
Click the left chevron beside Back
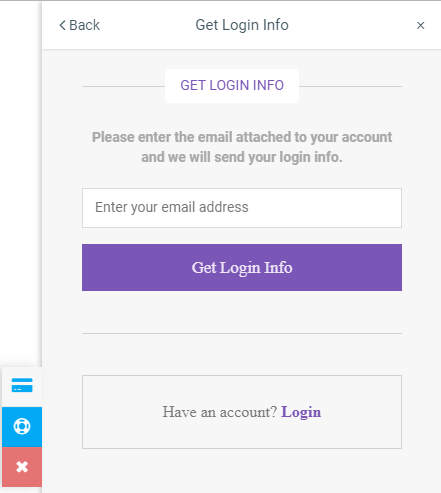(62, 25)
